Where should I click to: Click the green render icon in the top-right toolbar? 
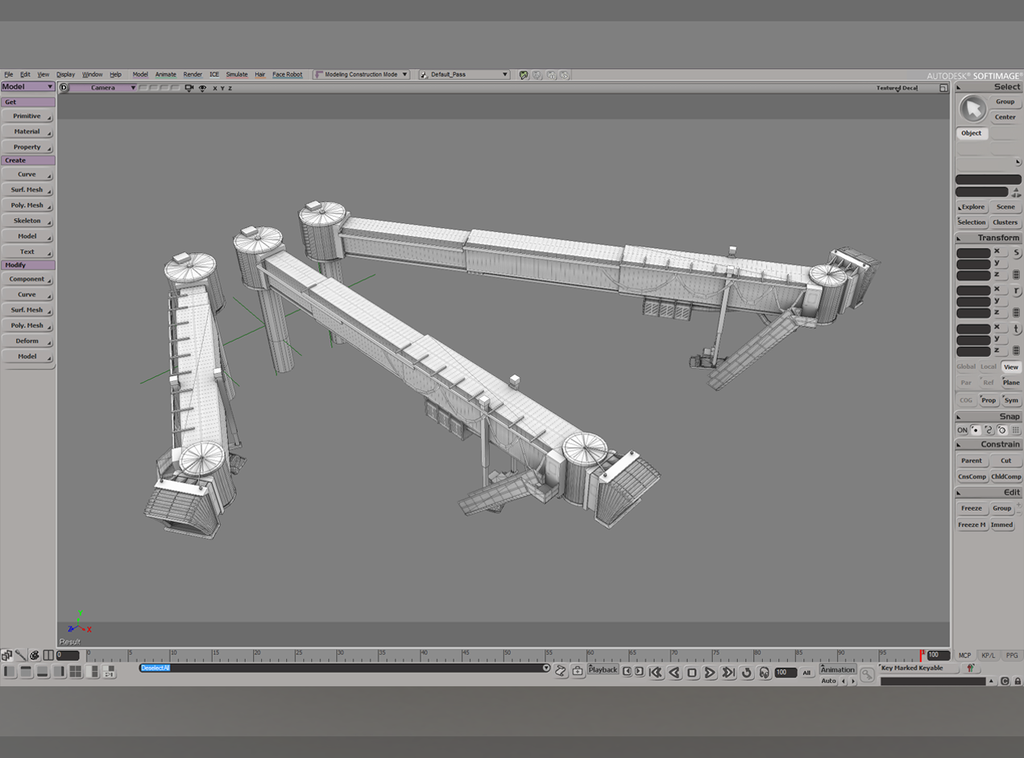522,73
